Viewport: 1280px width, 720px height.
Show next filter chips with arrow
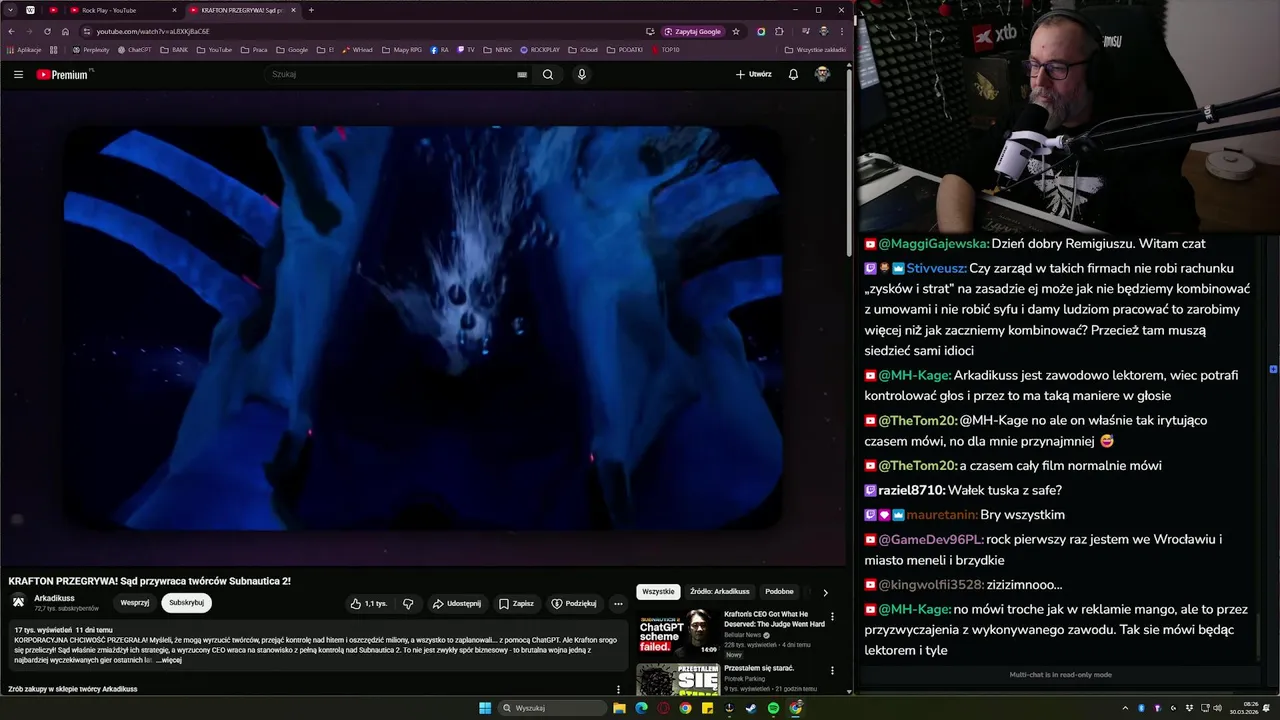tap(825, 592)
